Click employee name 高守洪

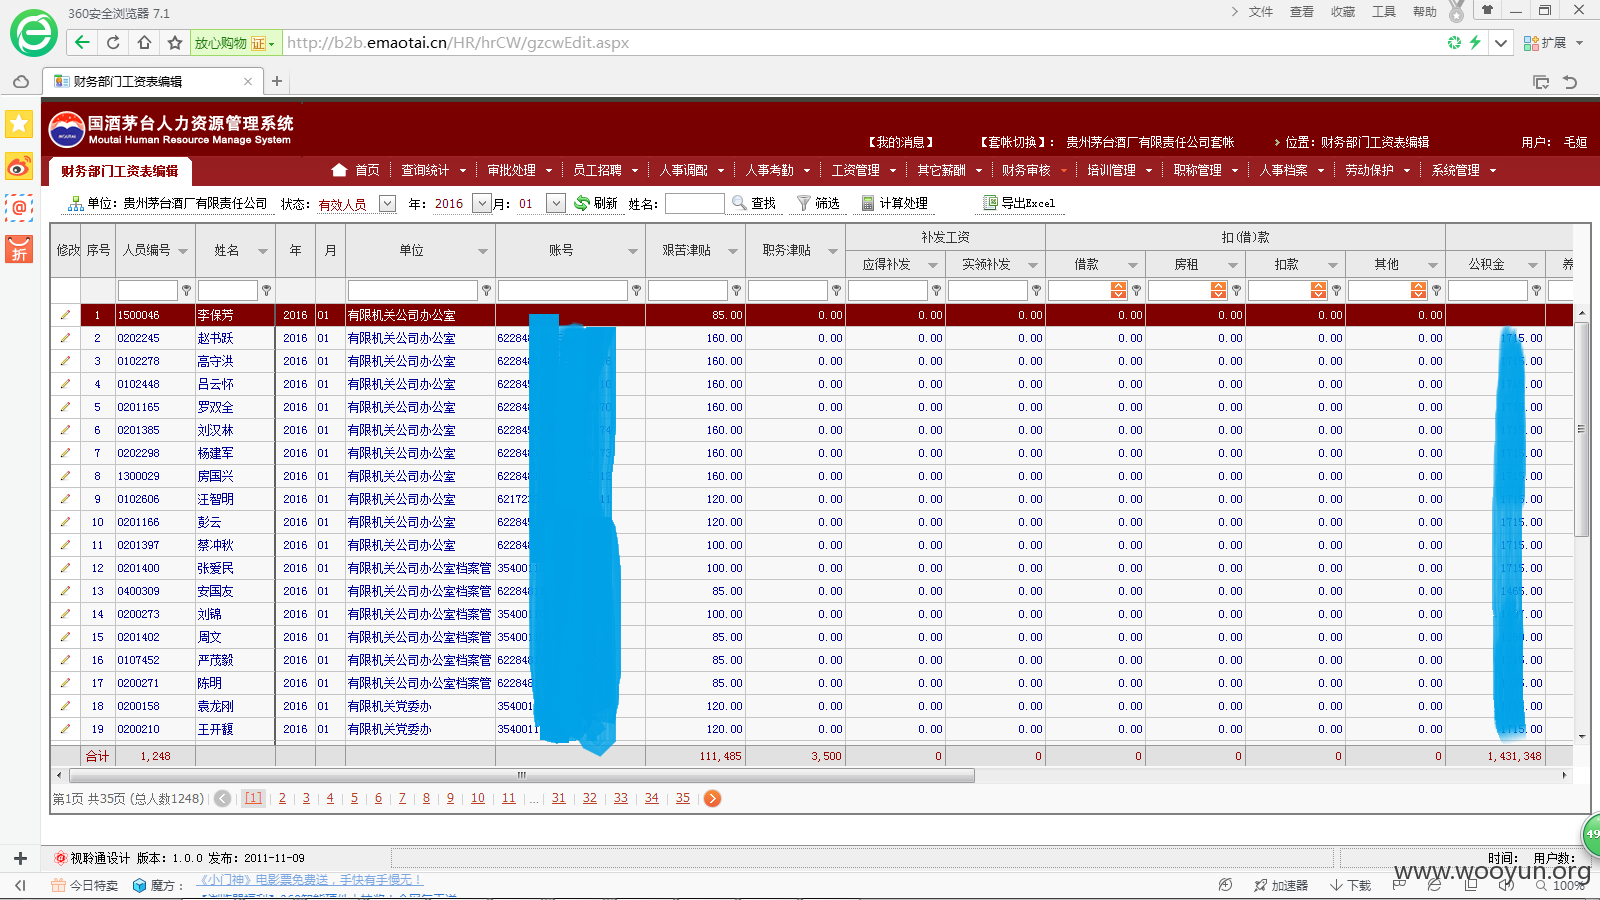click(x=216, y=361)
